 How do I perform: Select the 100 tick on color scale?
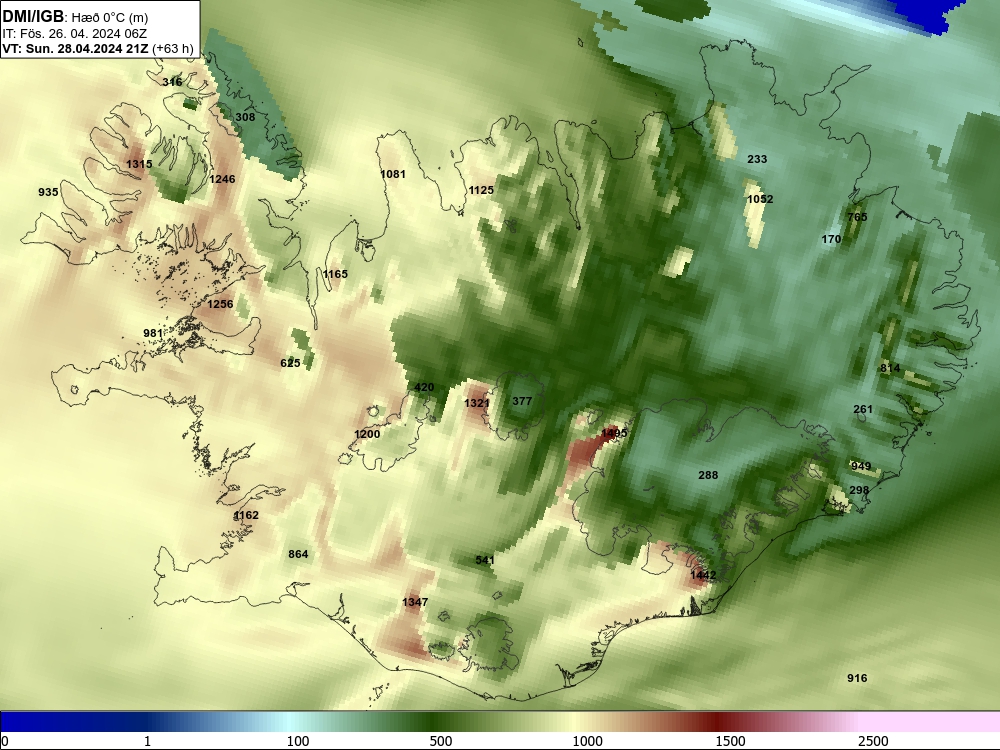point(298,741)
